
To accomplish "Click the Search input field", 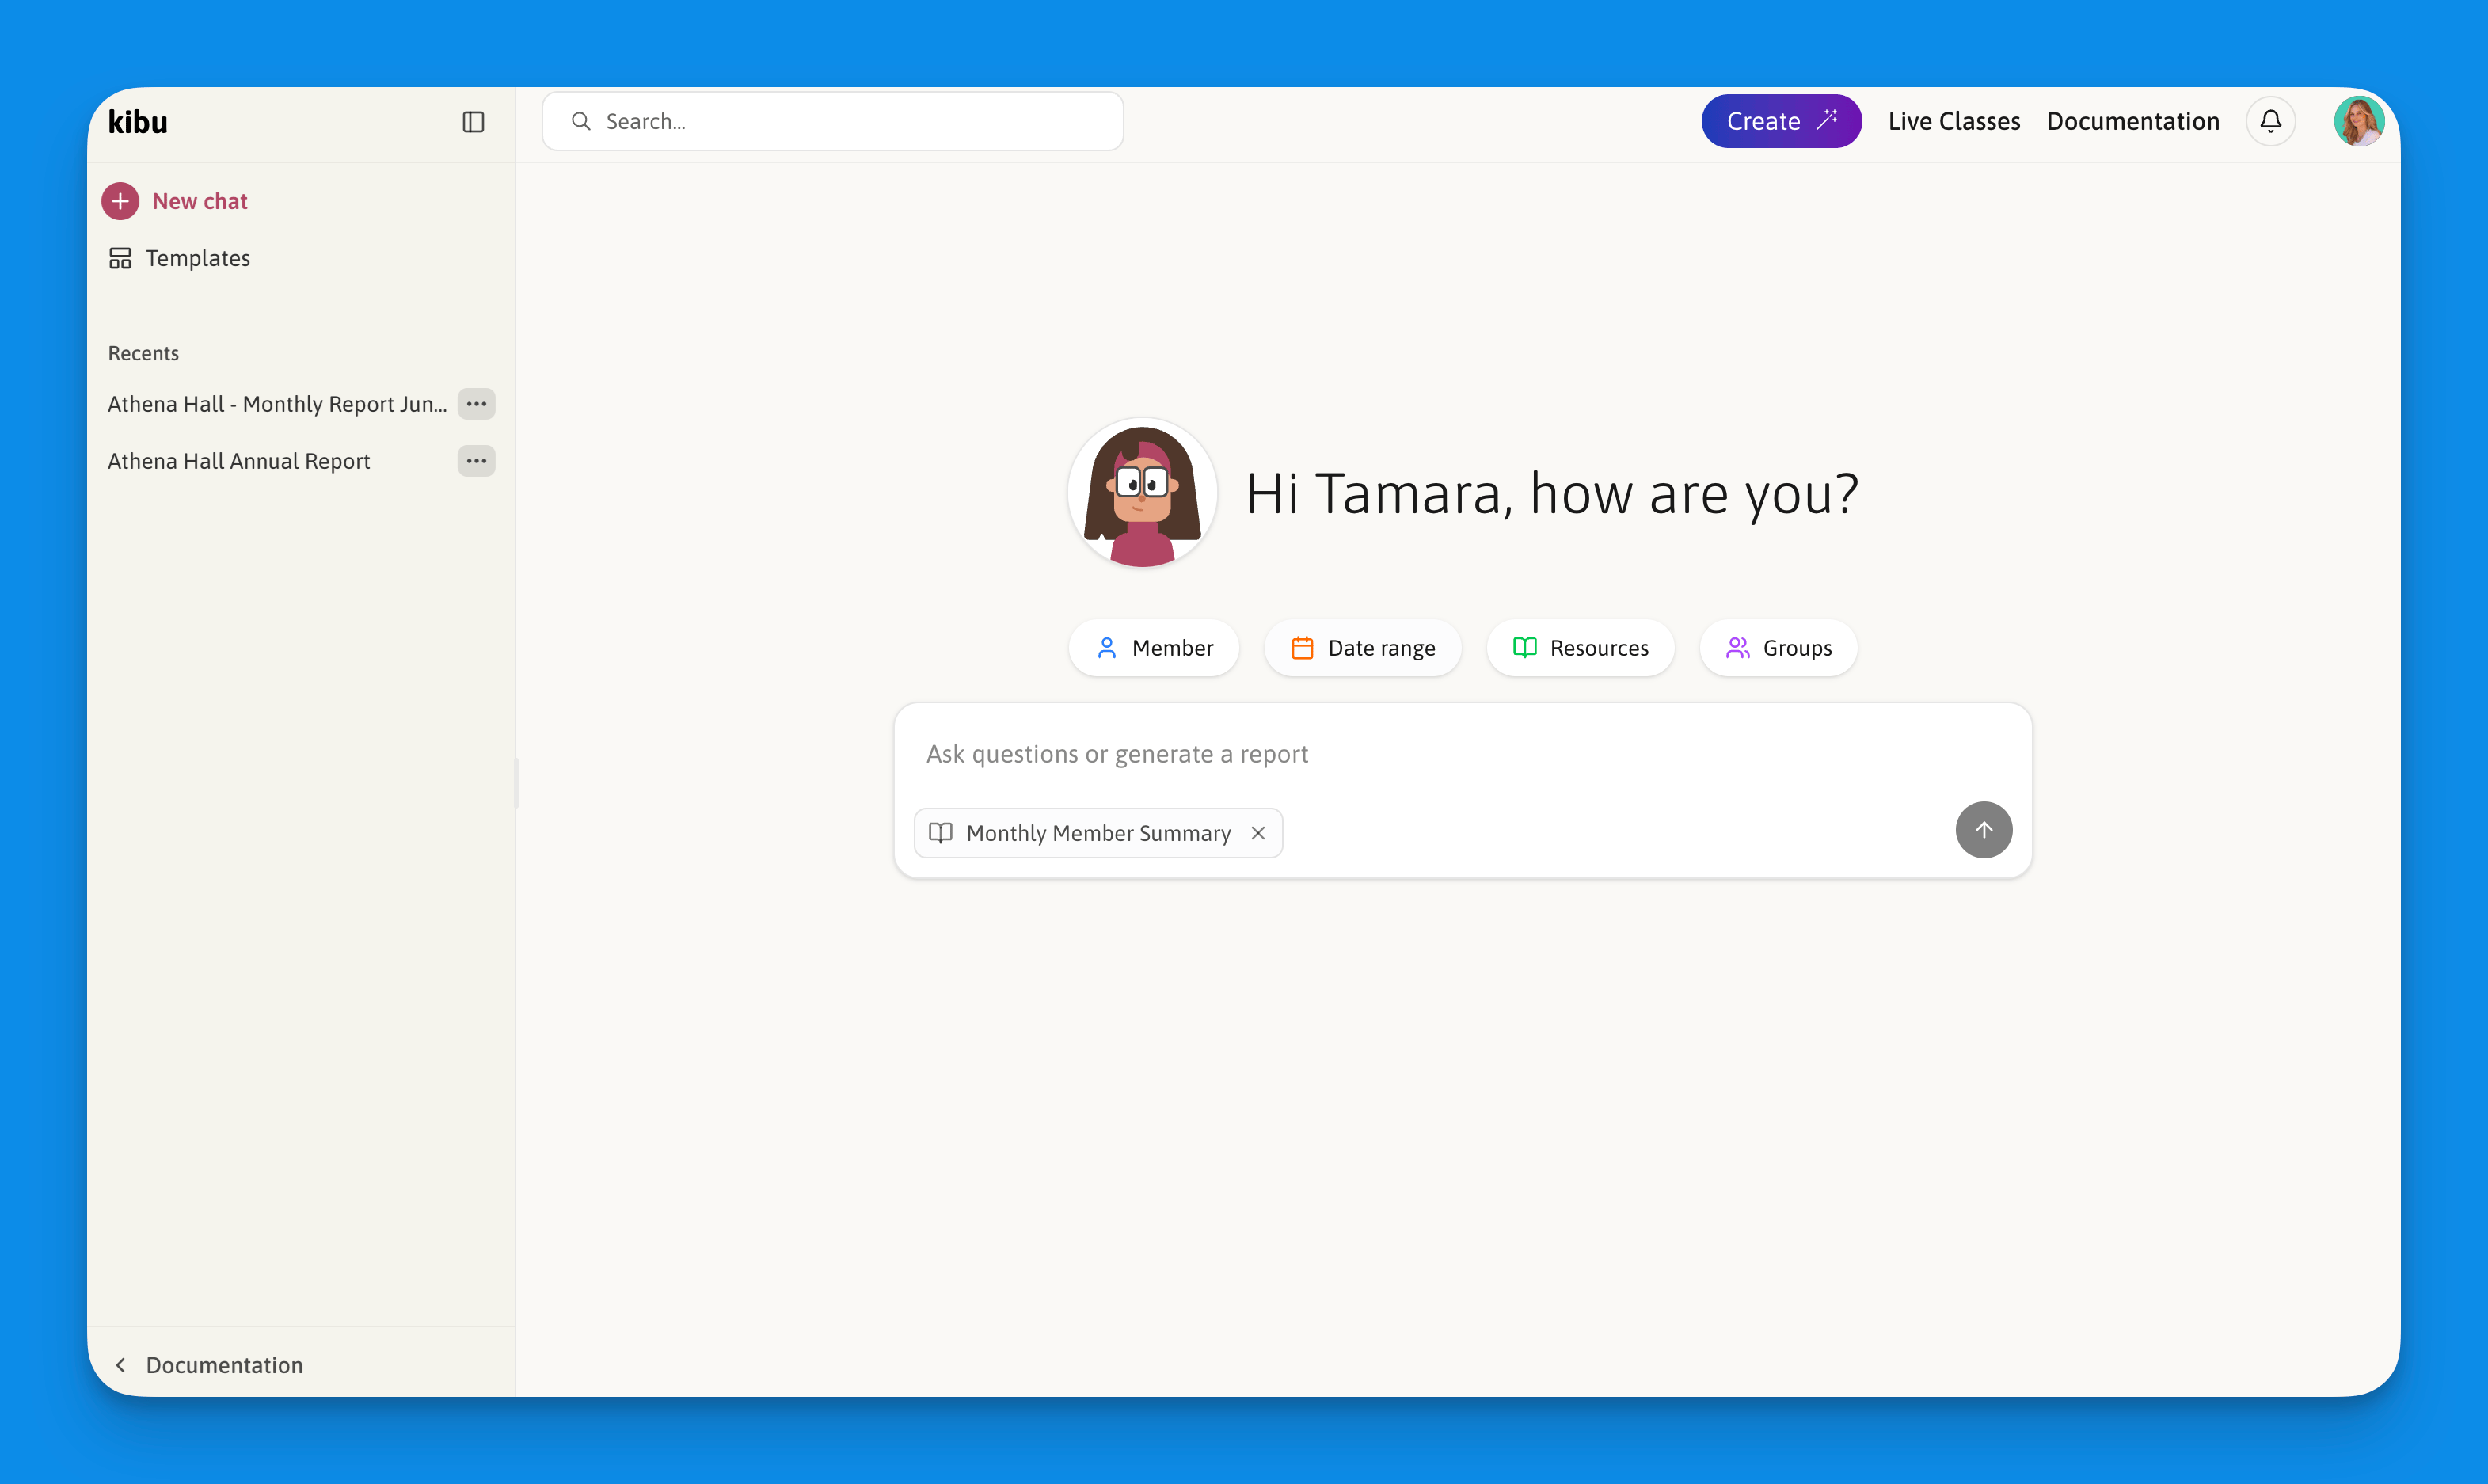I will coord(832,121).
